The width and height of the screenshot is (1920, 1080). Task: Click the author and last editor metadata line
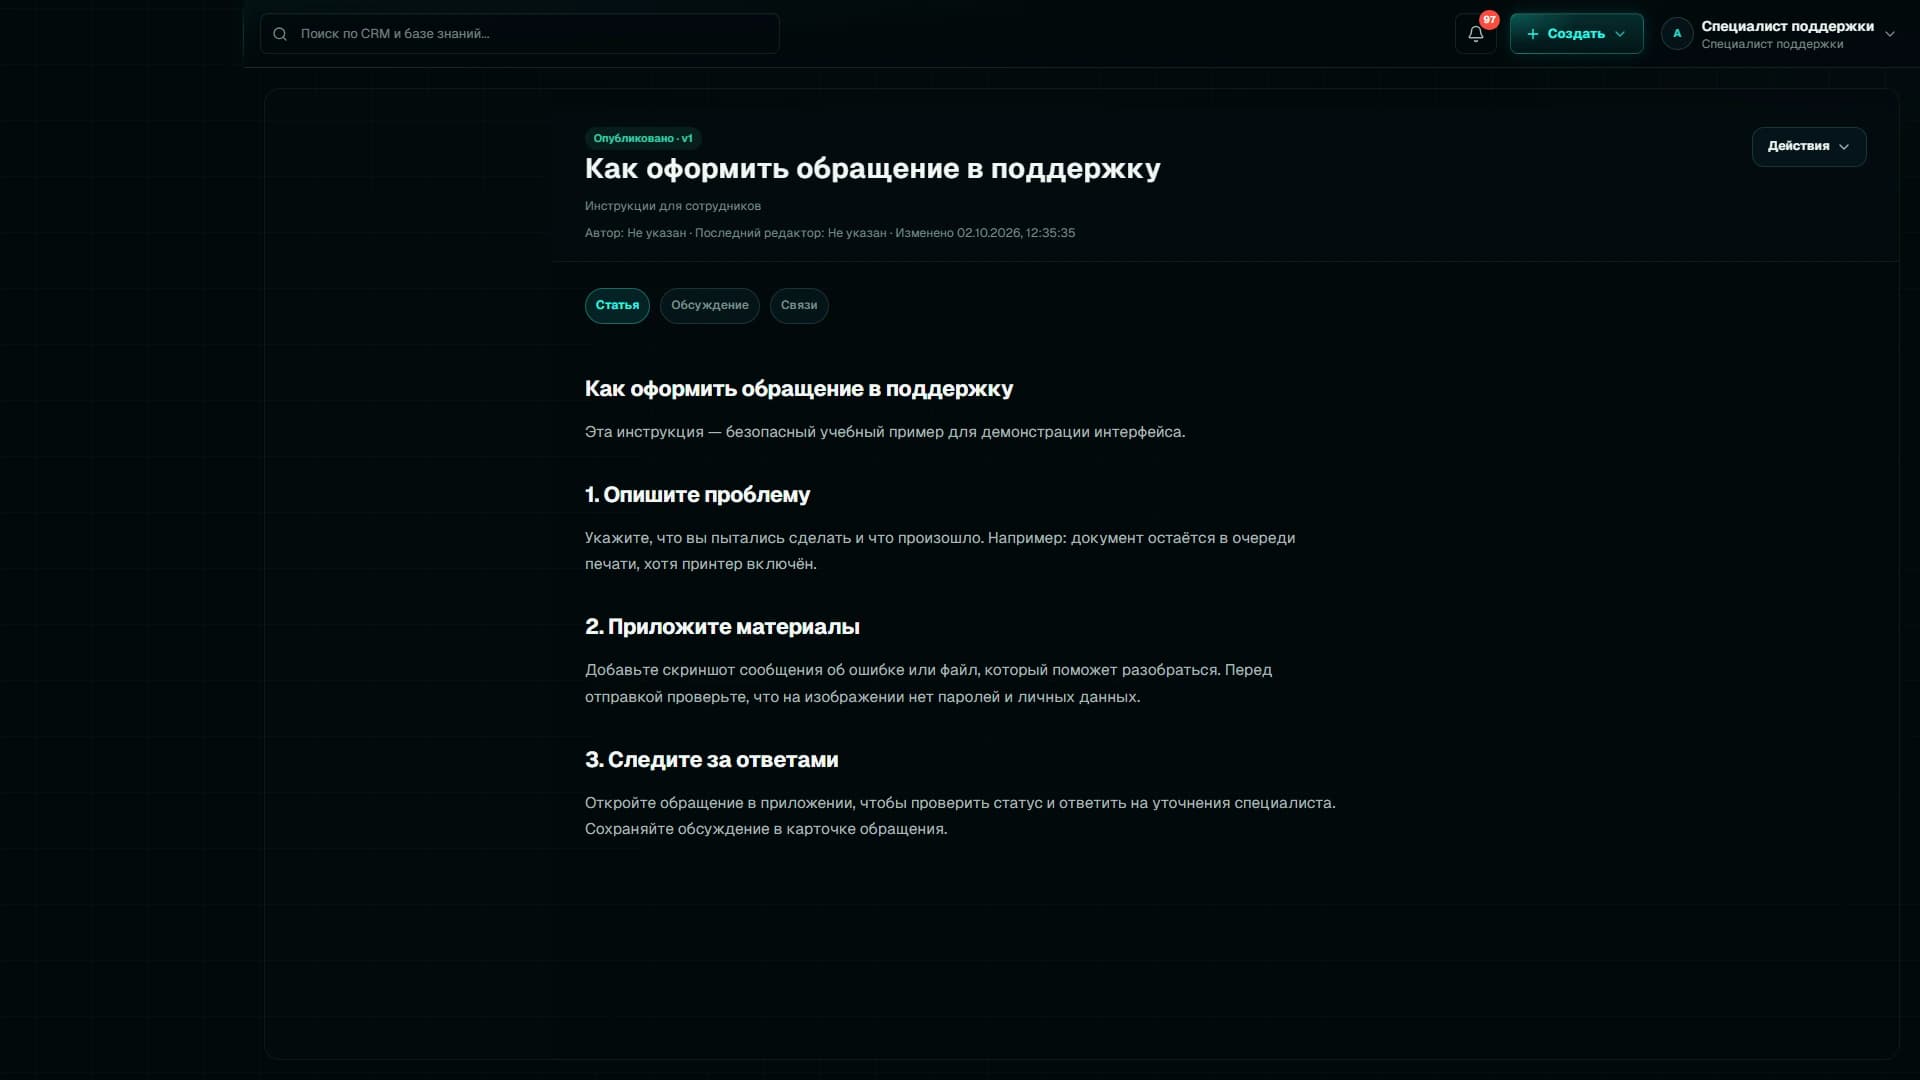point(830,233)
